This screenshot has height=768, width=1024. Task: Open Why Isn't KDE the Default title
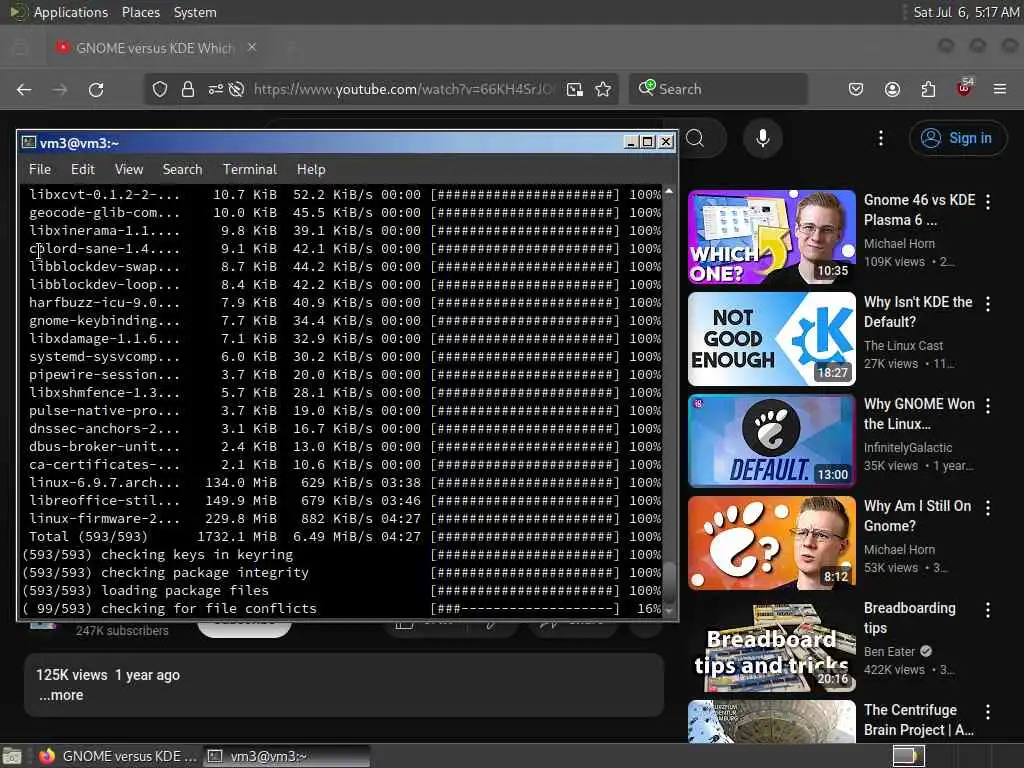918,312
